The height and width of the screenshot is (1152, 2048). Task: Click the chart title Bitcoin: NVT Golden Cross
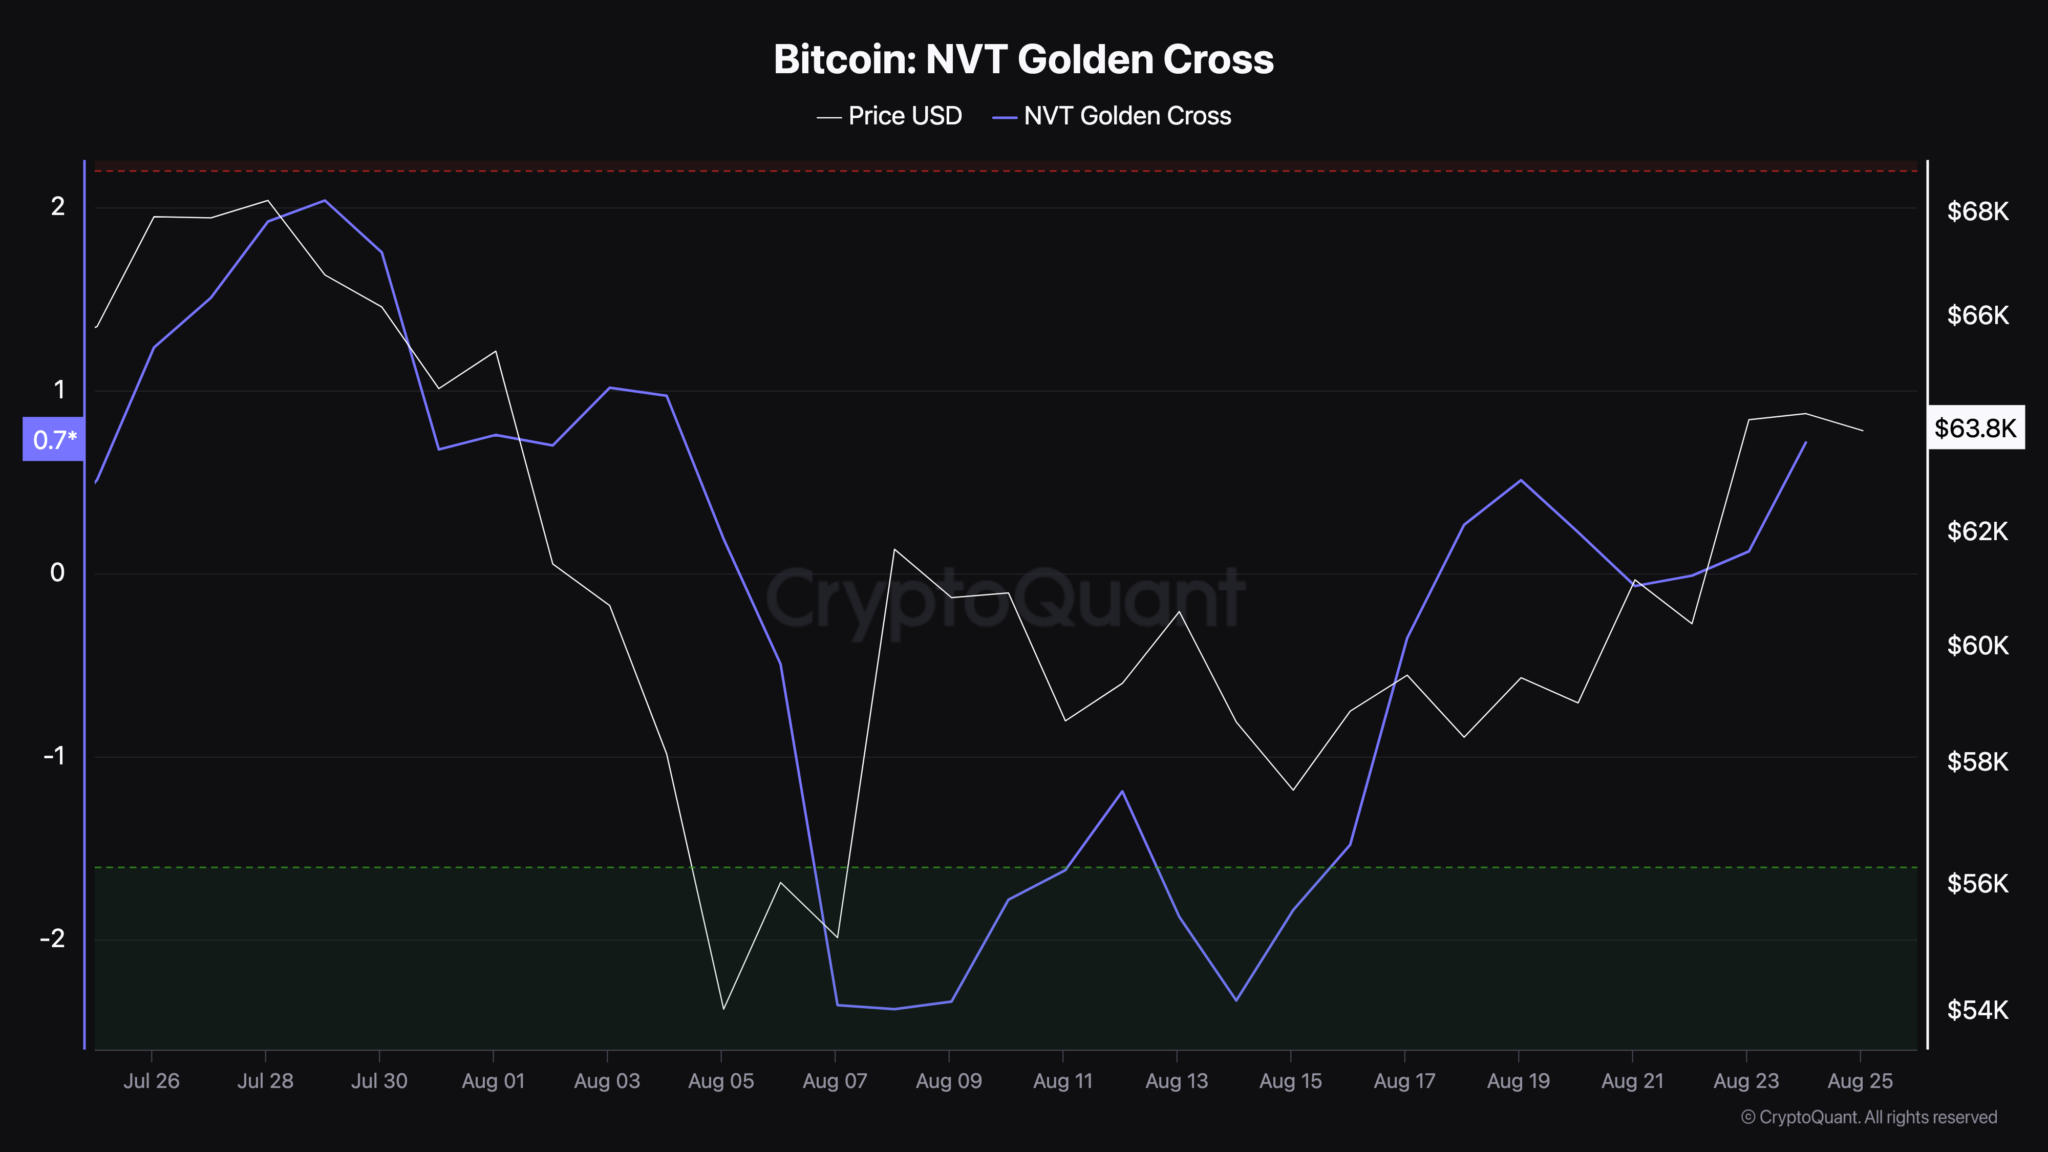coord(1024,59)
